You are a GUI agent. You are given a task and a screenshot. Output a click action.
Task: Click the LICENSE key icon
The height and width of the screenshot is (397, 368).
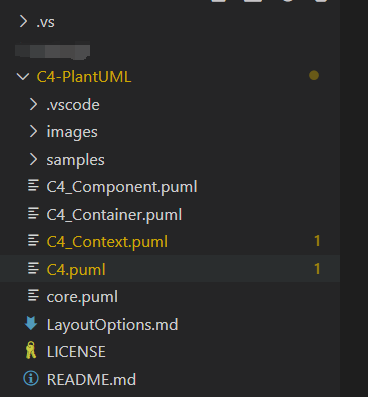tap(31, 350)
